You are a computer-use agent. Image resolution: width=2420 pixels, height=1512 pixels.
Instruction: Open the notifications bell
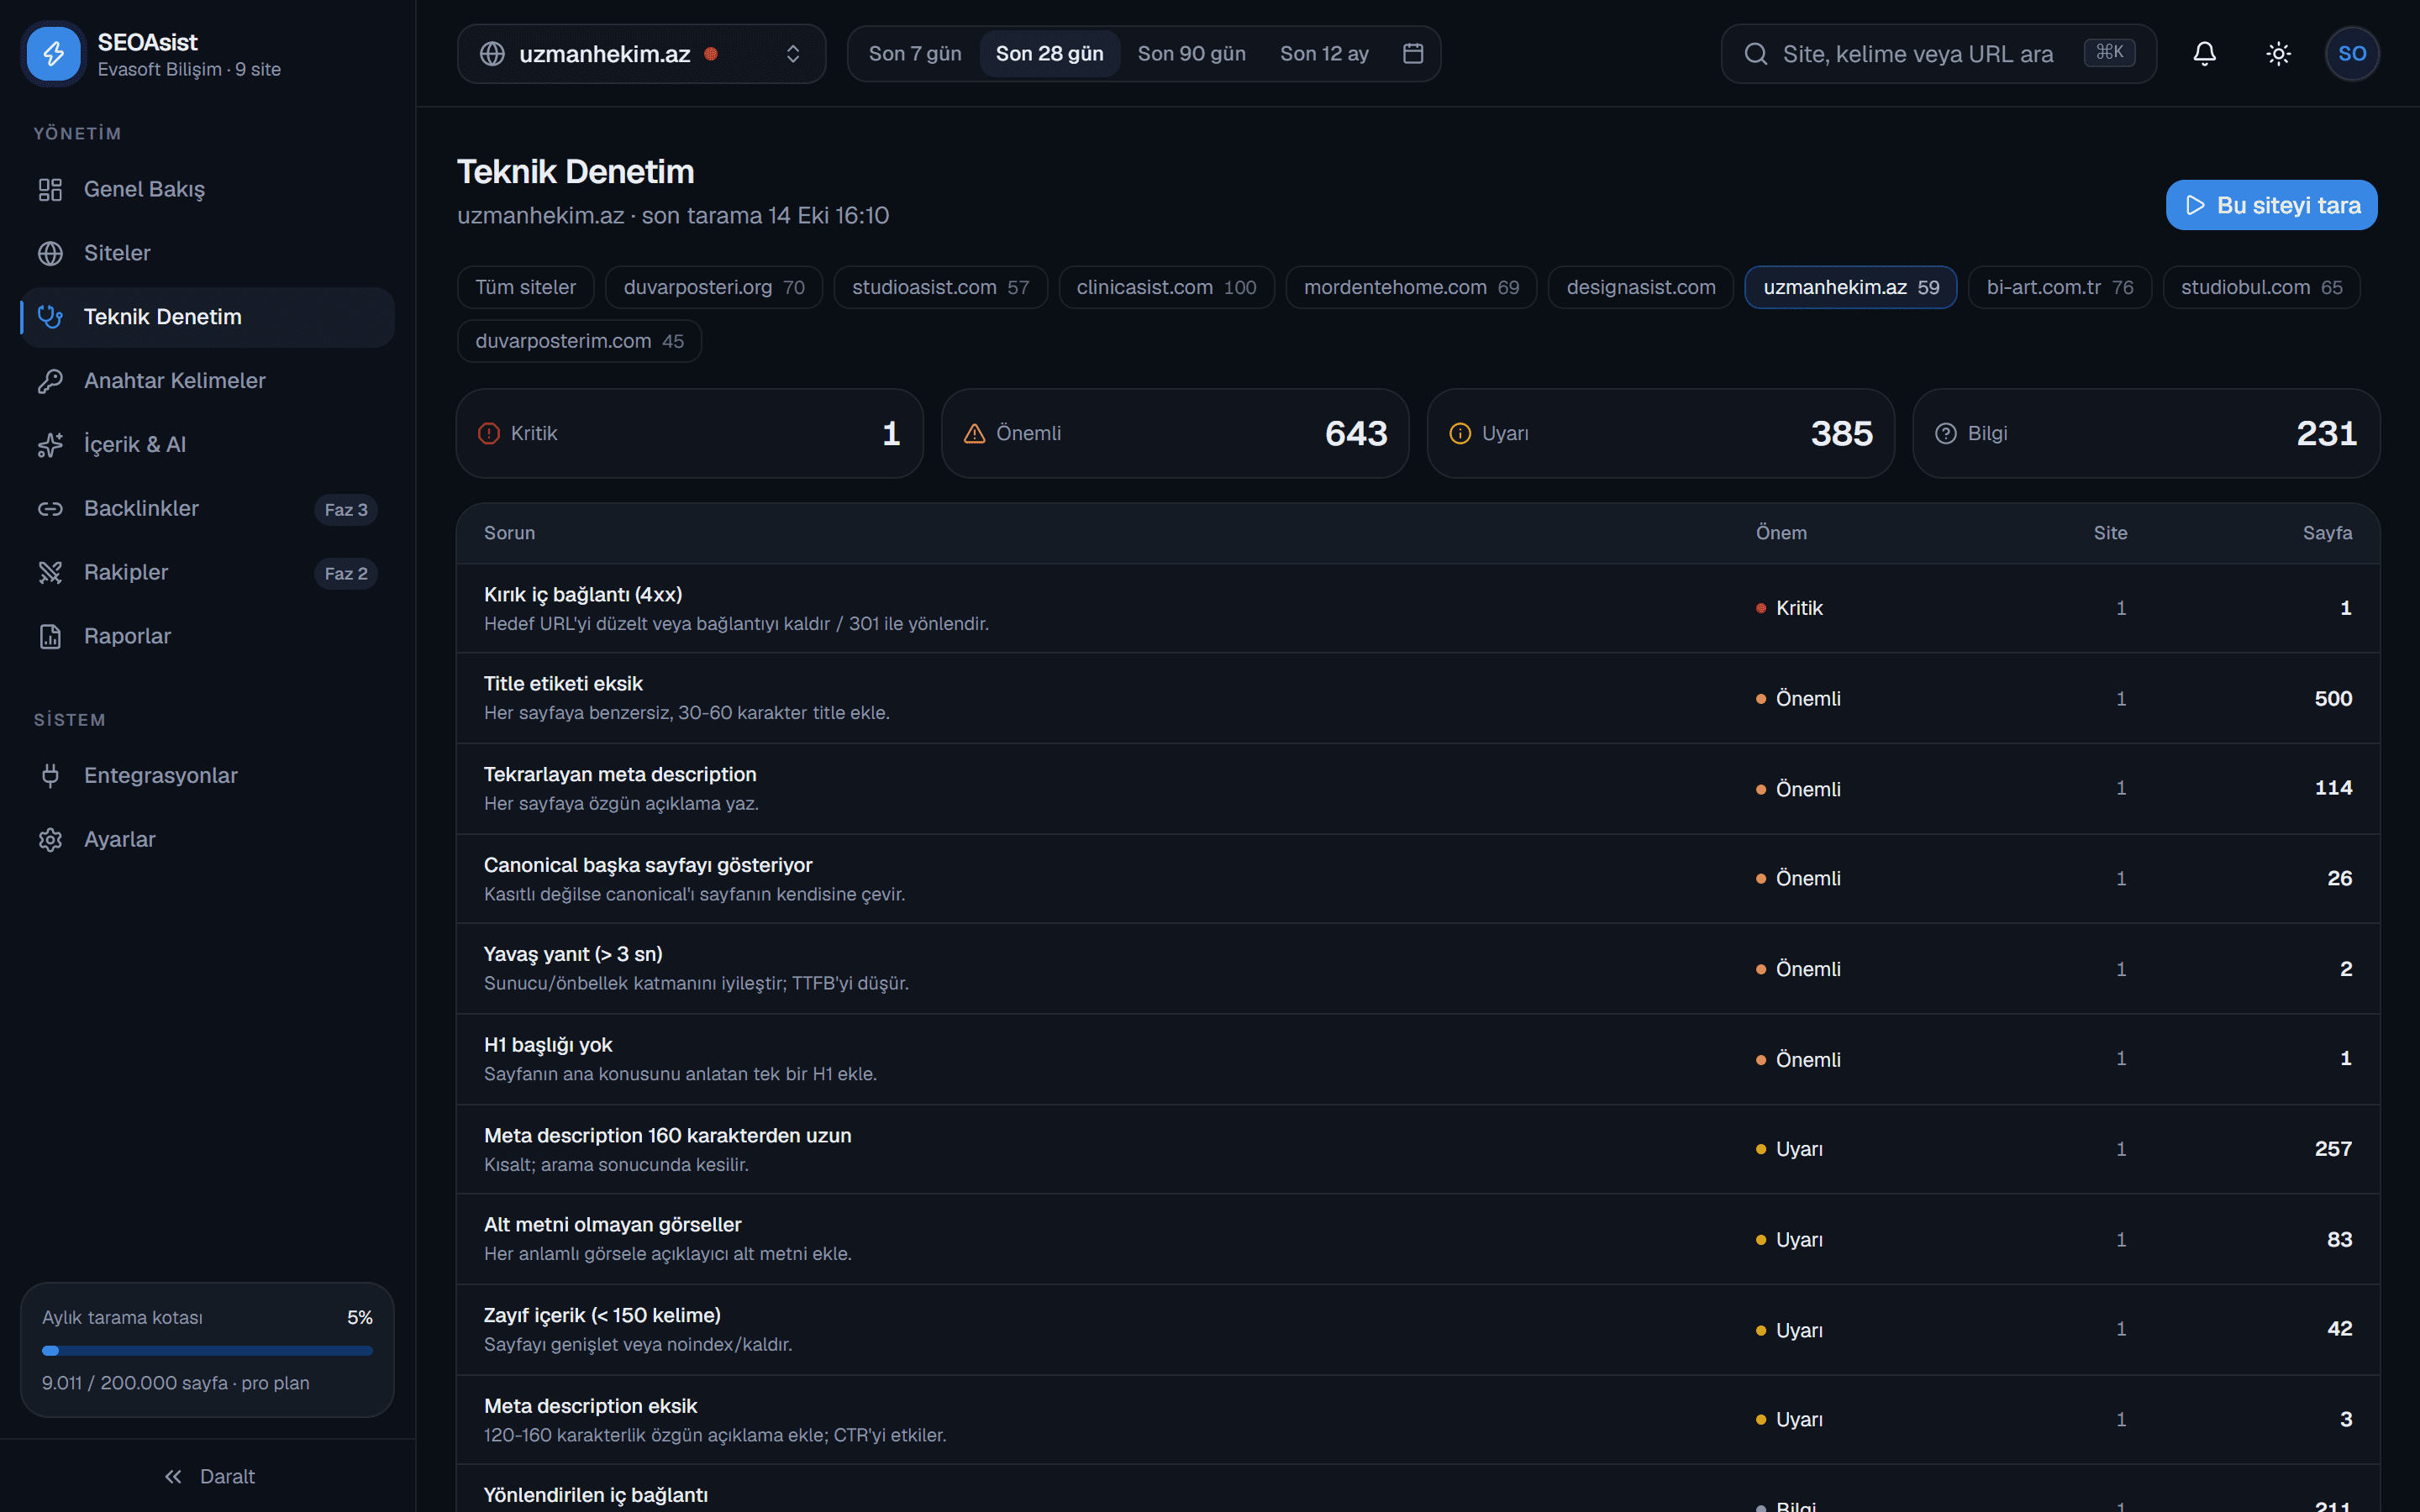[x=2204, y=54]
